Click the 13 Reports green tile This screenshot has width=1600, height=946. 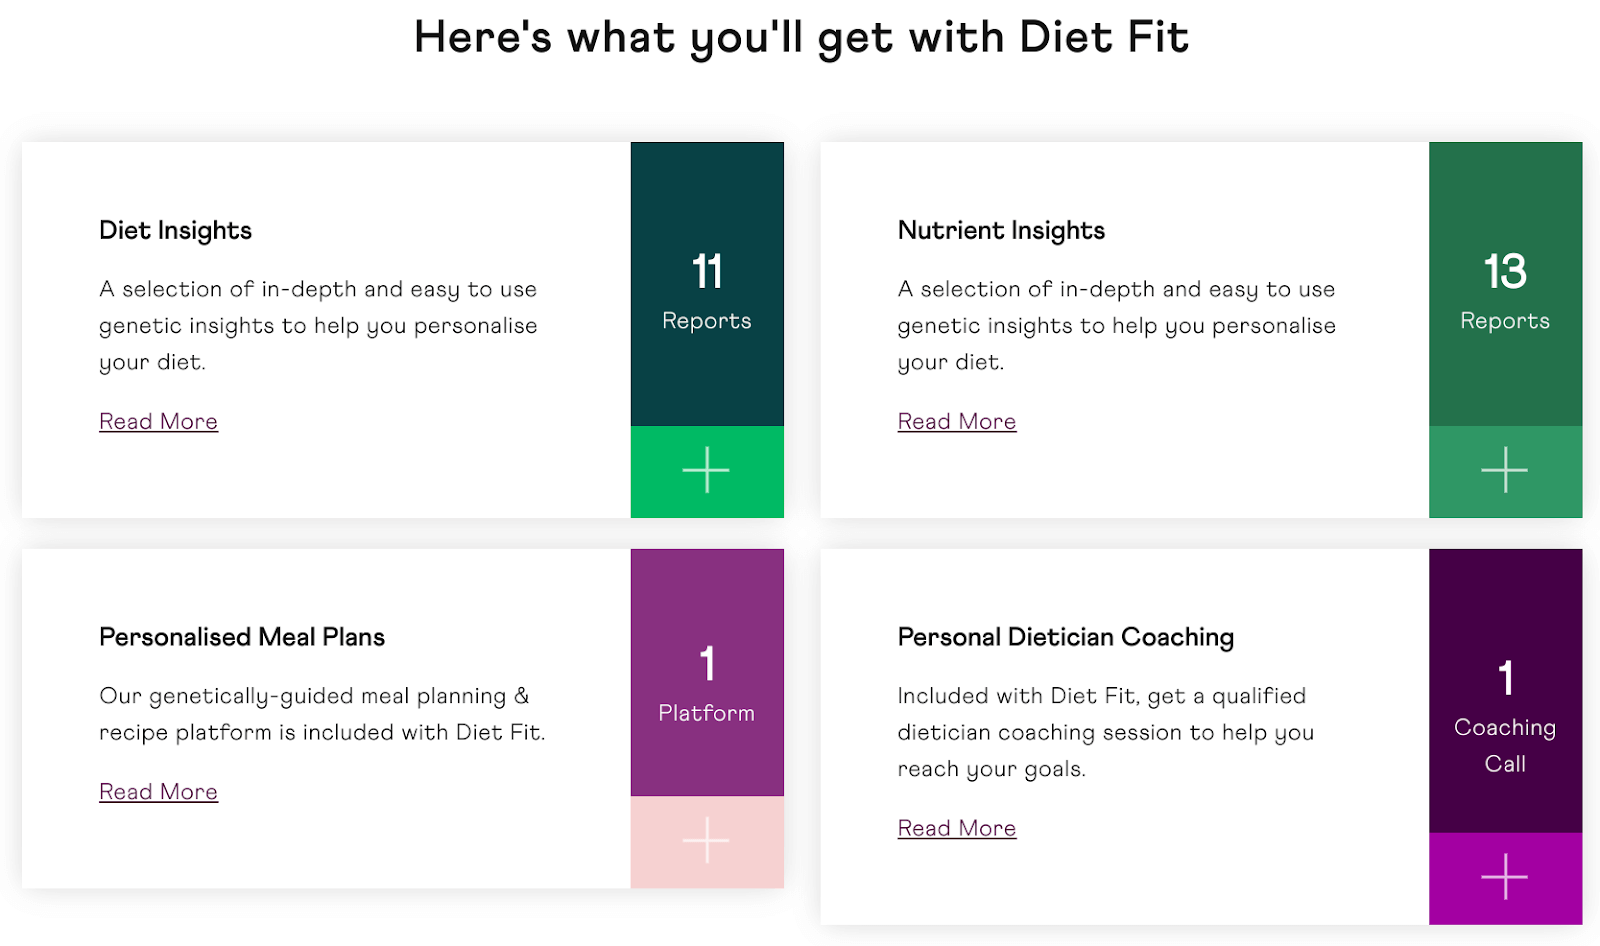pyautogui.click(x=1505, y=284)
